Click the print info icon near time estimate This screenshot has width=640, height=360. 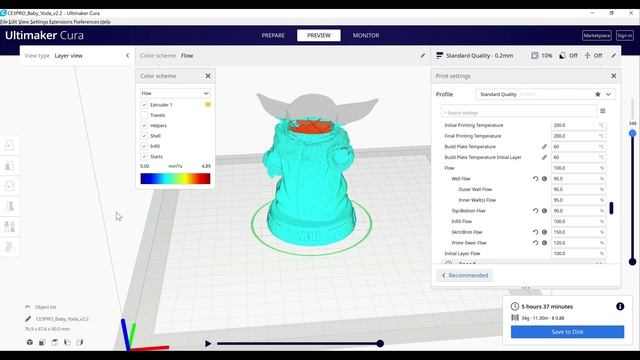coord(620,306)
